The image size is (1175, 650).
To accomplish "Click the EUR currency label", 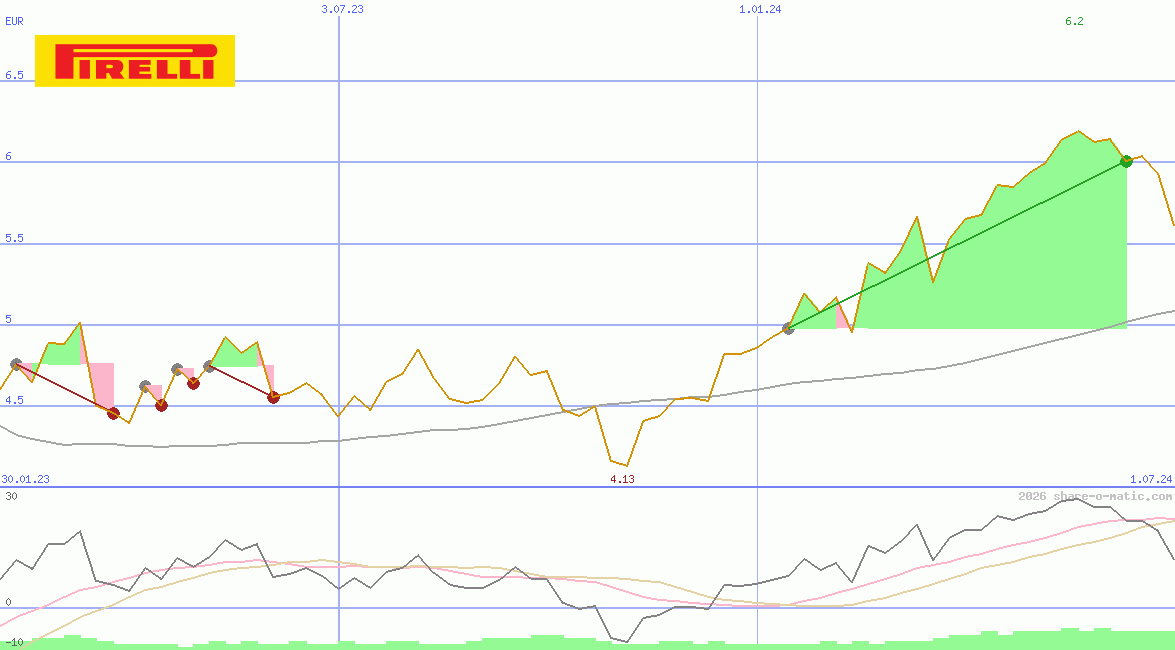I will (x=14, y=21).
